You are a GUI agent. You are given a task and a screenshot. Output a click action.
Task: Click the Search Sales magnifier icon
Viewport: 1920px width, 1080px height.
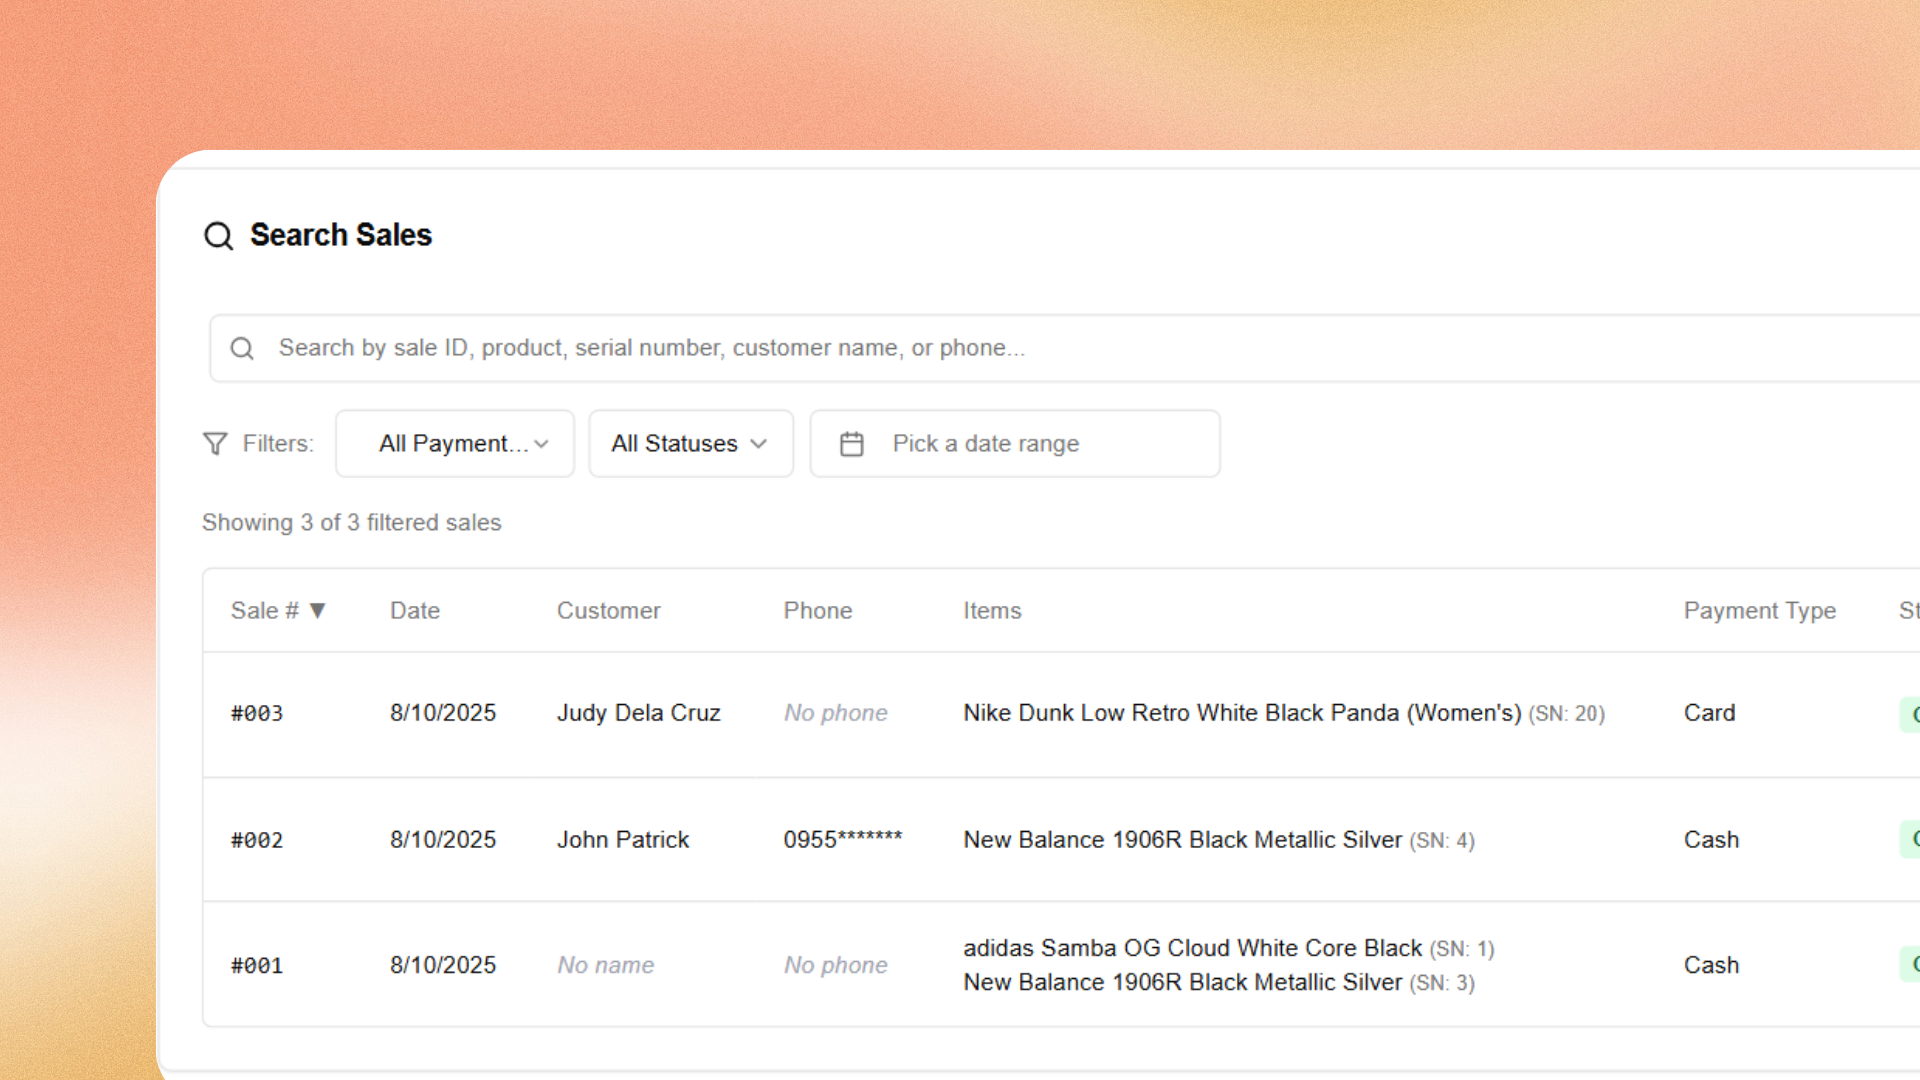(218, 236)
